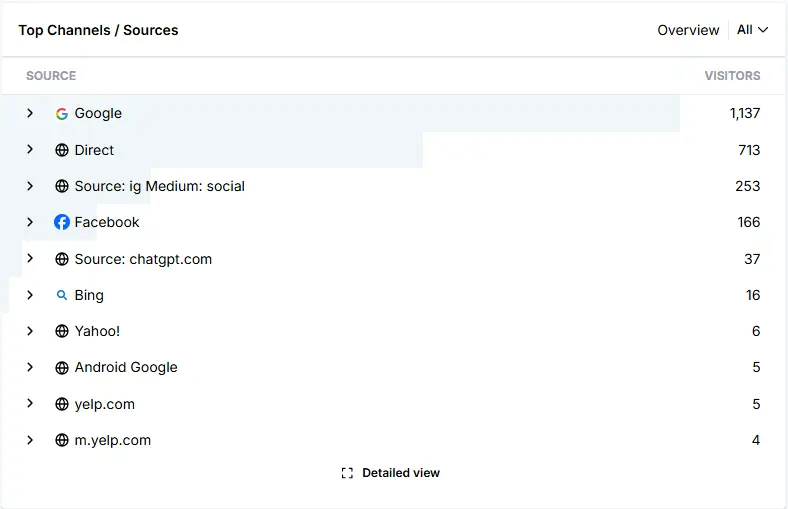788x509 pixels.
Task: Select the Yahoo! source name
Action: tap(97, 331)
